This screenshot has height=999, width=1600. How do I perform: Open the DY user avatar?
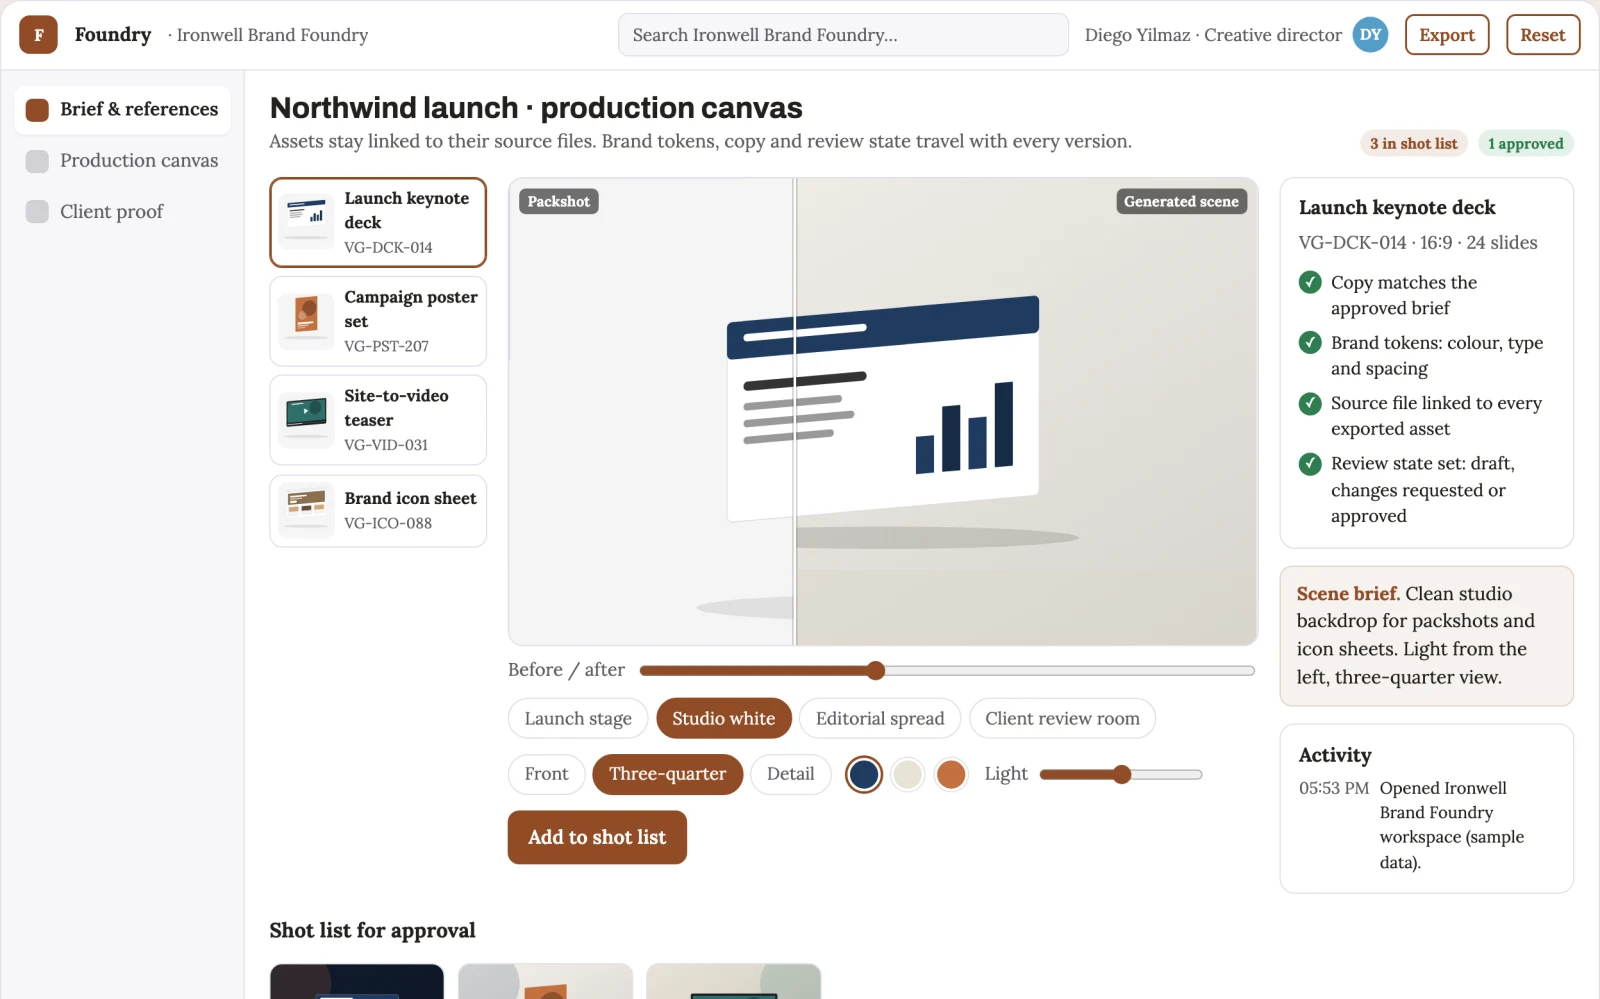1370,35
